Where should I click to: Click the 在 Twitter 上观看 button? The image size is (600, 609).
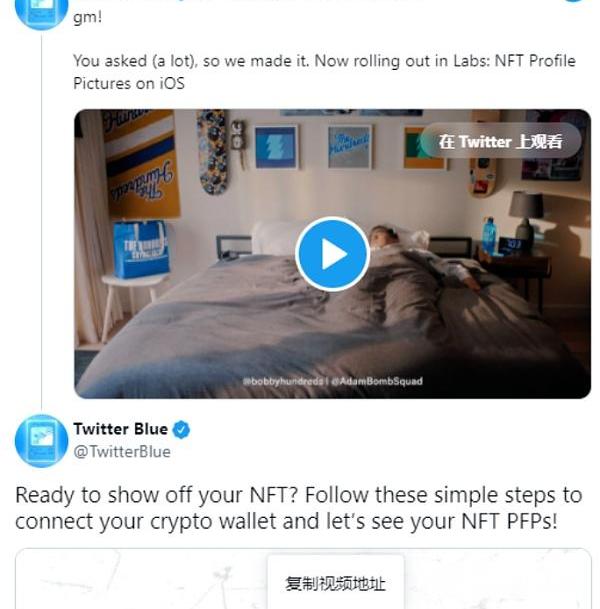point(501,141)
